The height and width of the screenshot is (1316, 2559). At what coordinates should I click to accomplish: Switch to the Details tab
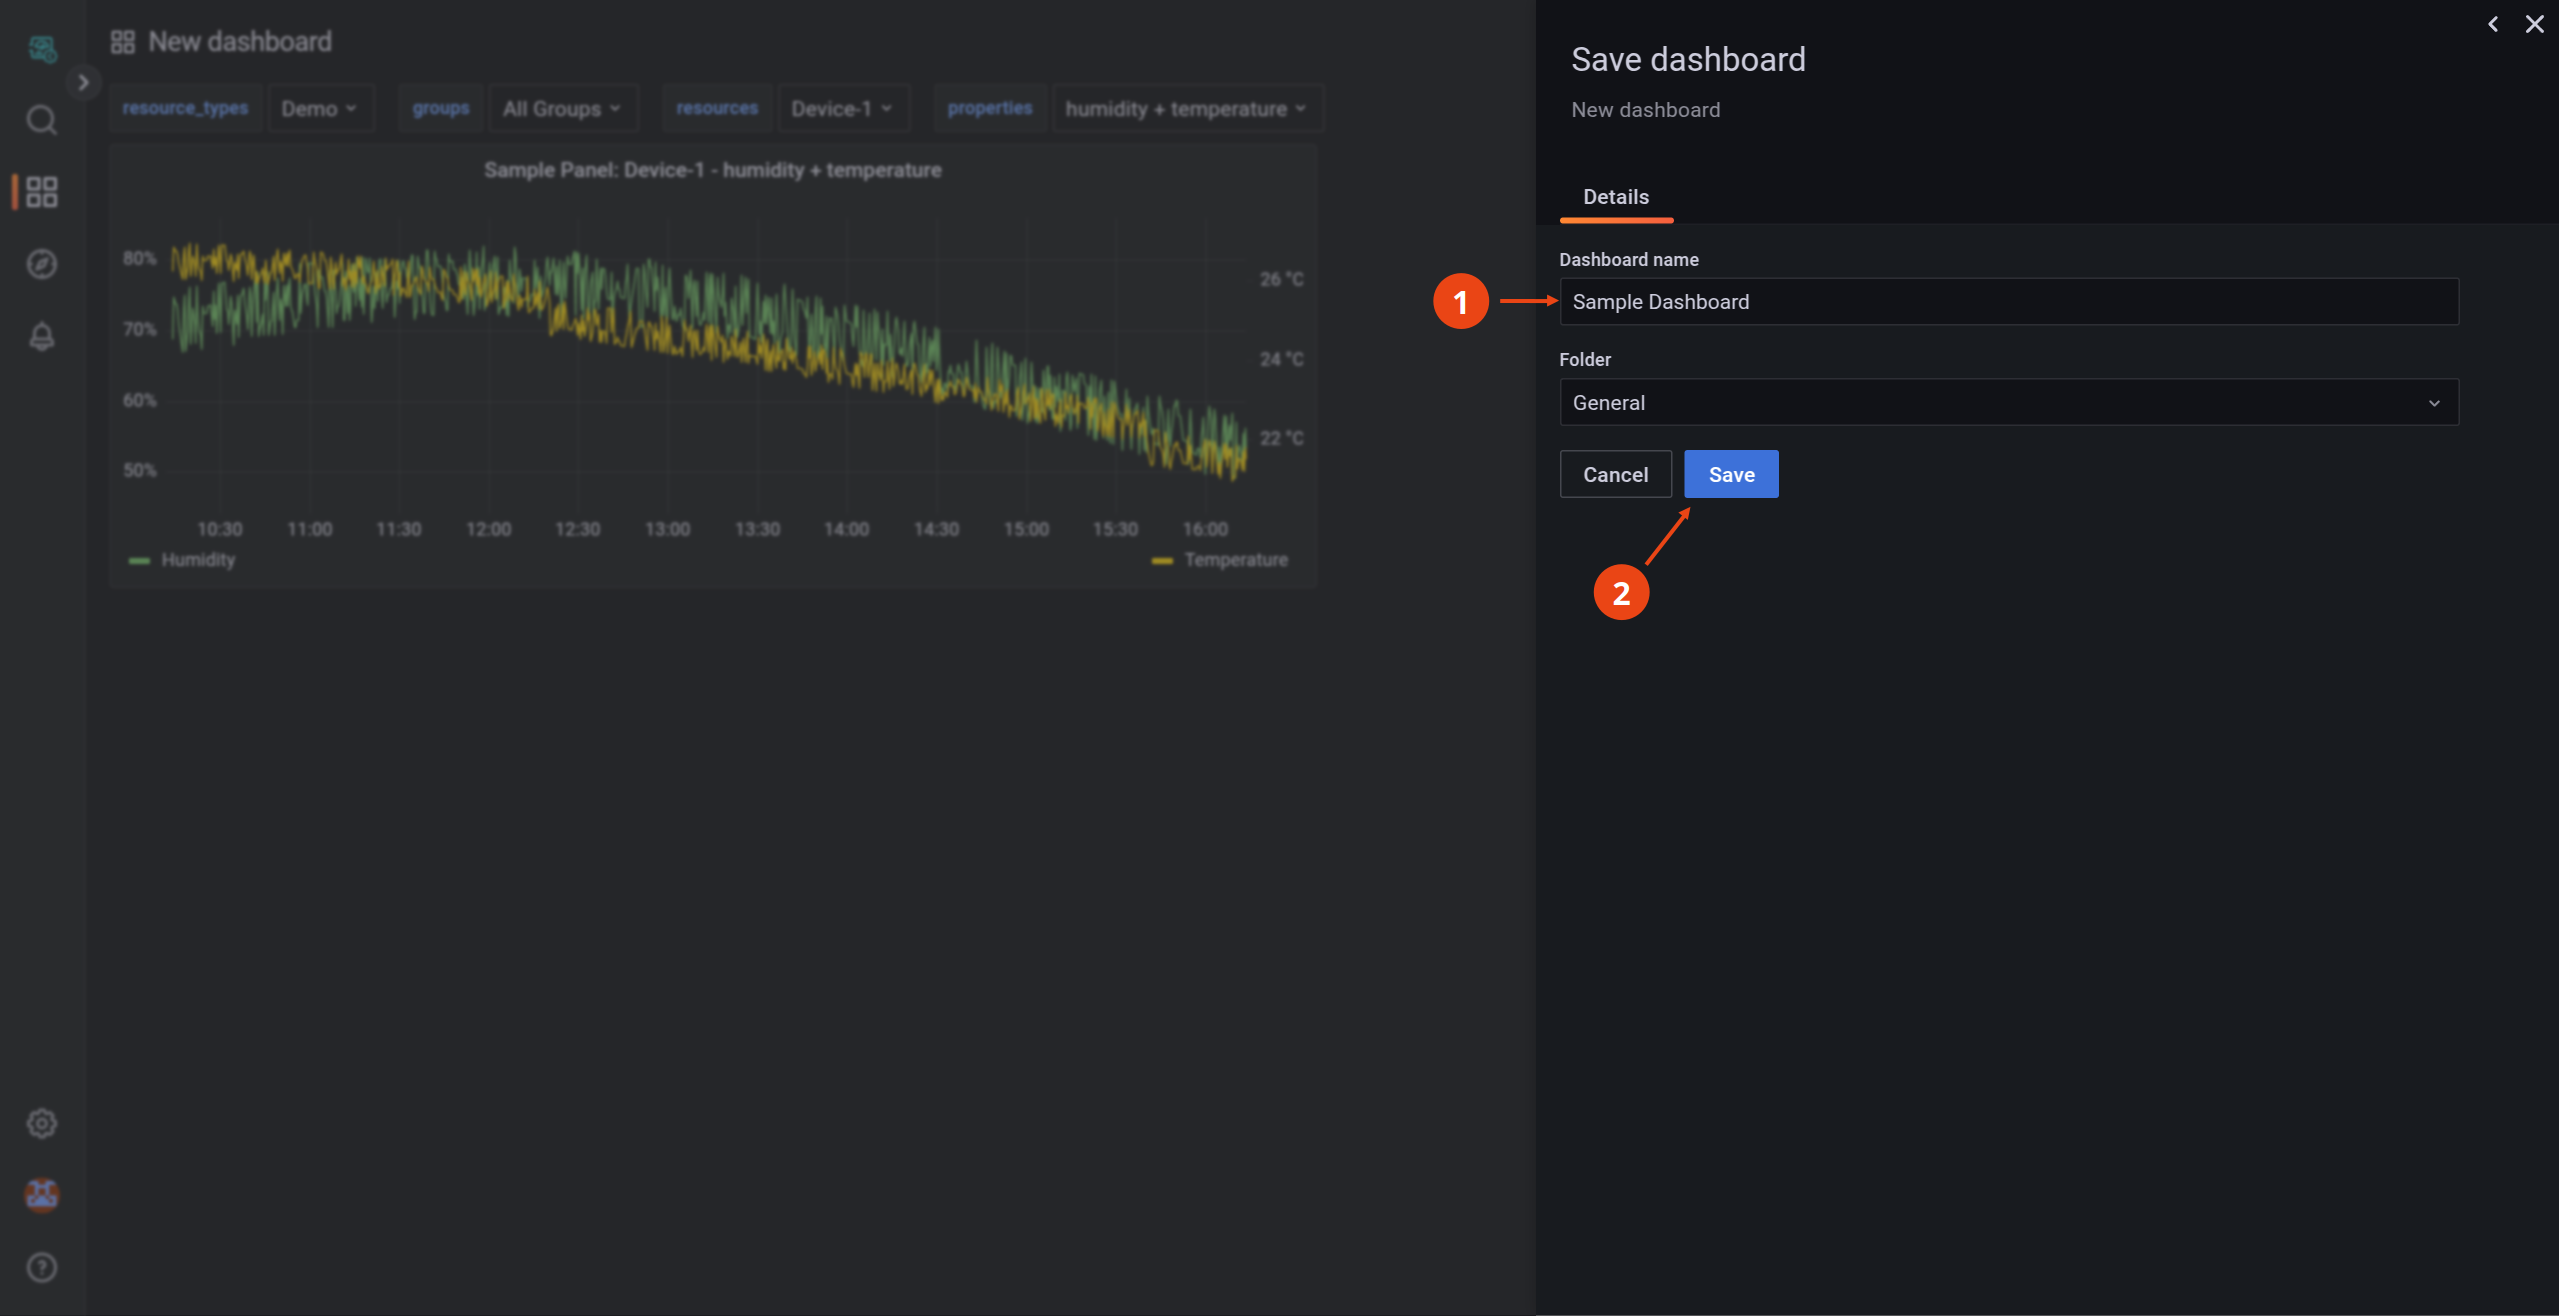coord(1614,196)
